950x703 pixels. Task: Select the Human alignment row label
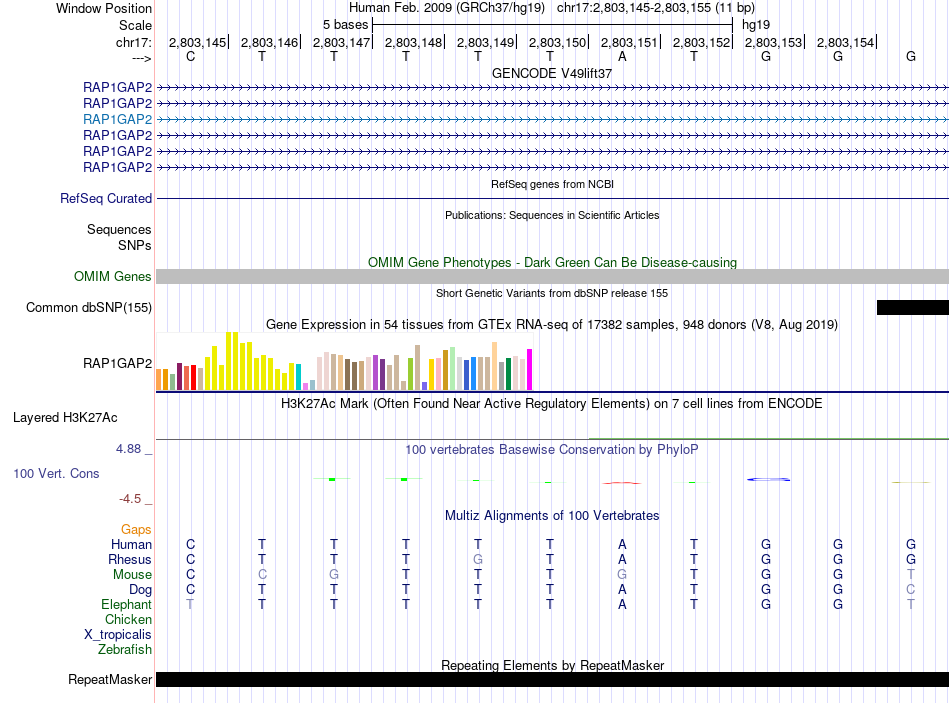pos(131,544)
